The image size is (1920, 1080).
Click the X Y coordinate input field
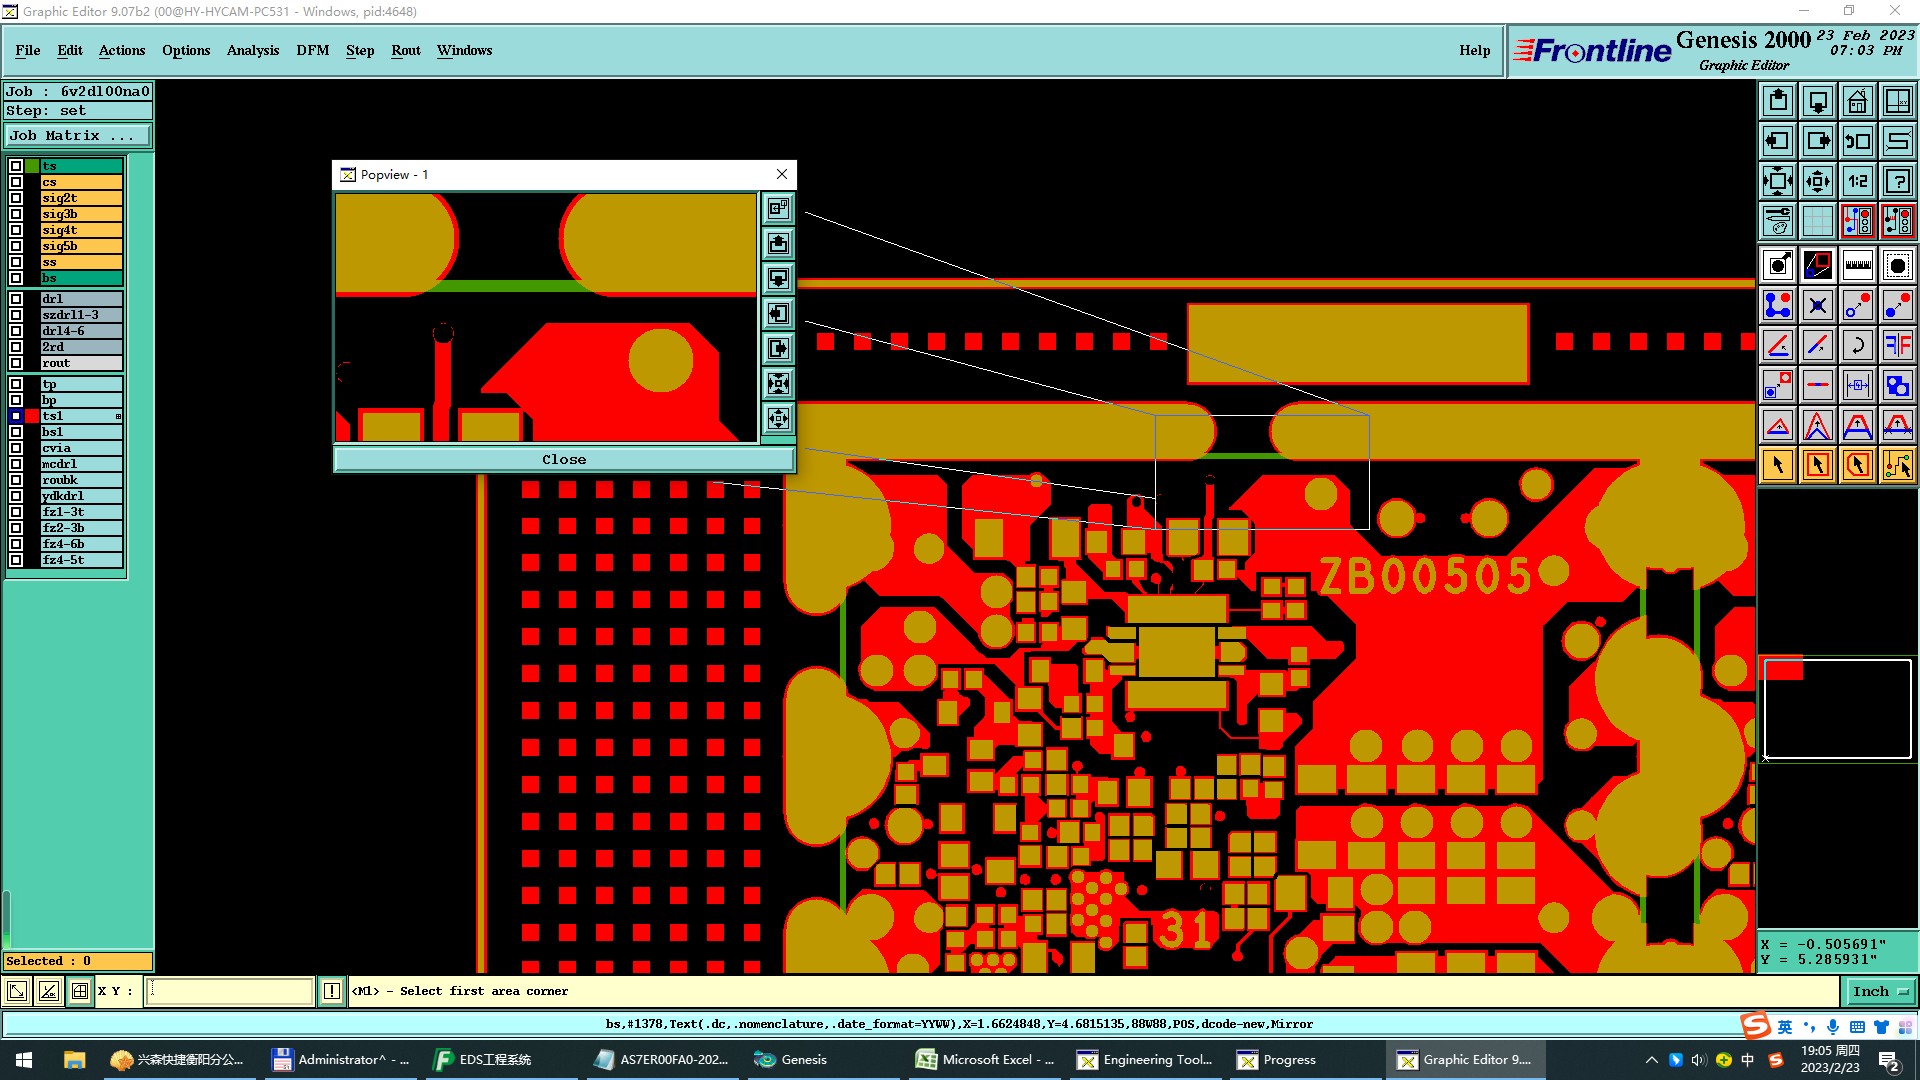[230, 991]
